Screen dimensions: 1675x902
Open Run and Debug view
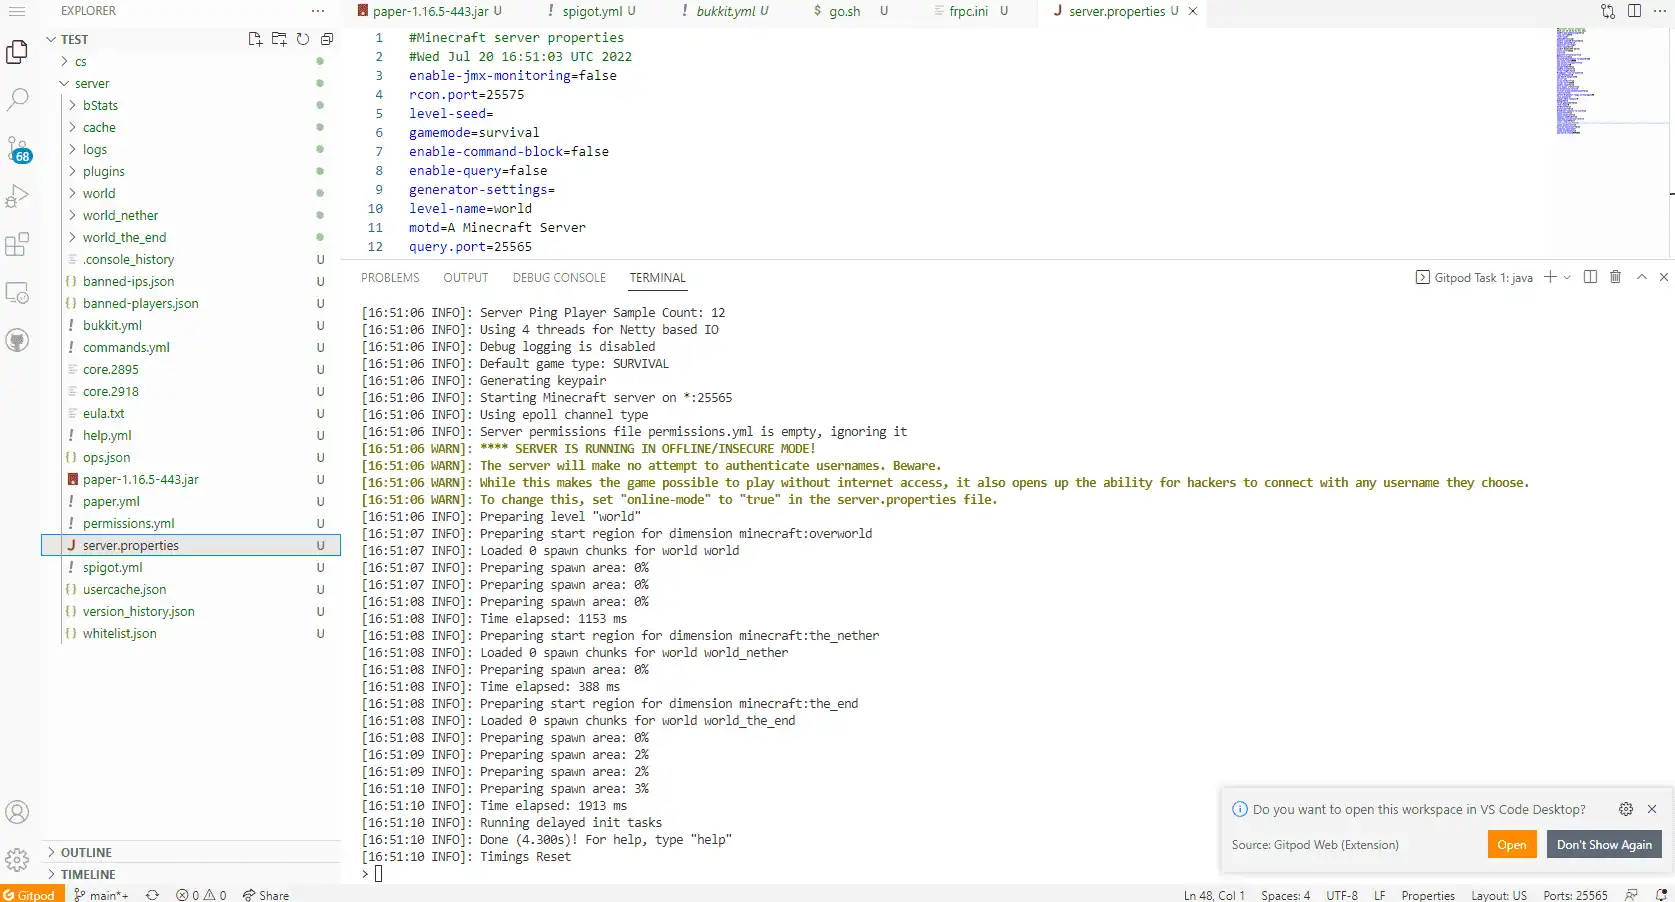click(18, 196)
